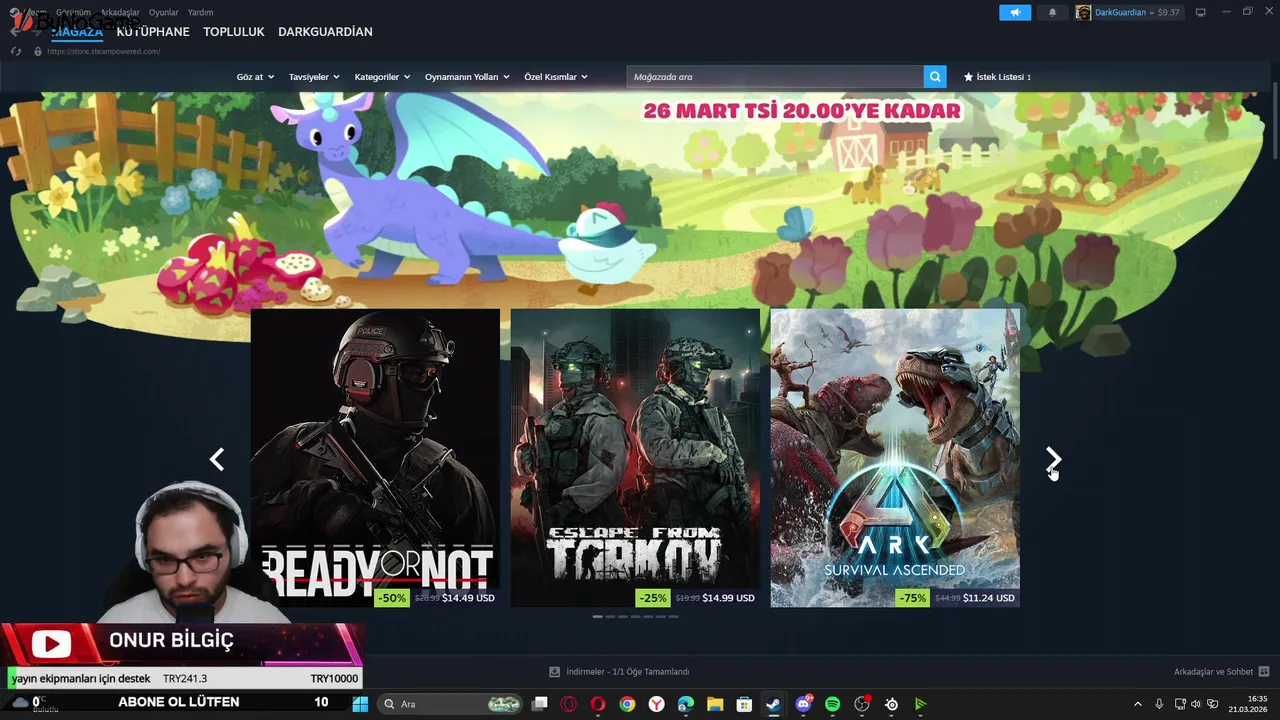Open Spotify from the taskbar

point(832,704)
